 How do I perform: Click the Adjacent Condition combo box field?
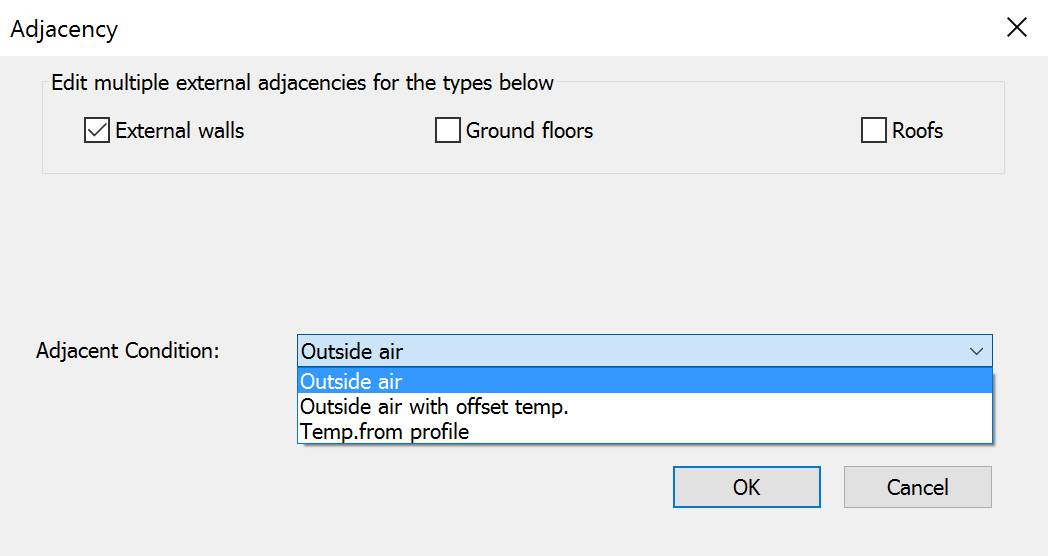coord(628,351)
